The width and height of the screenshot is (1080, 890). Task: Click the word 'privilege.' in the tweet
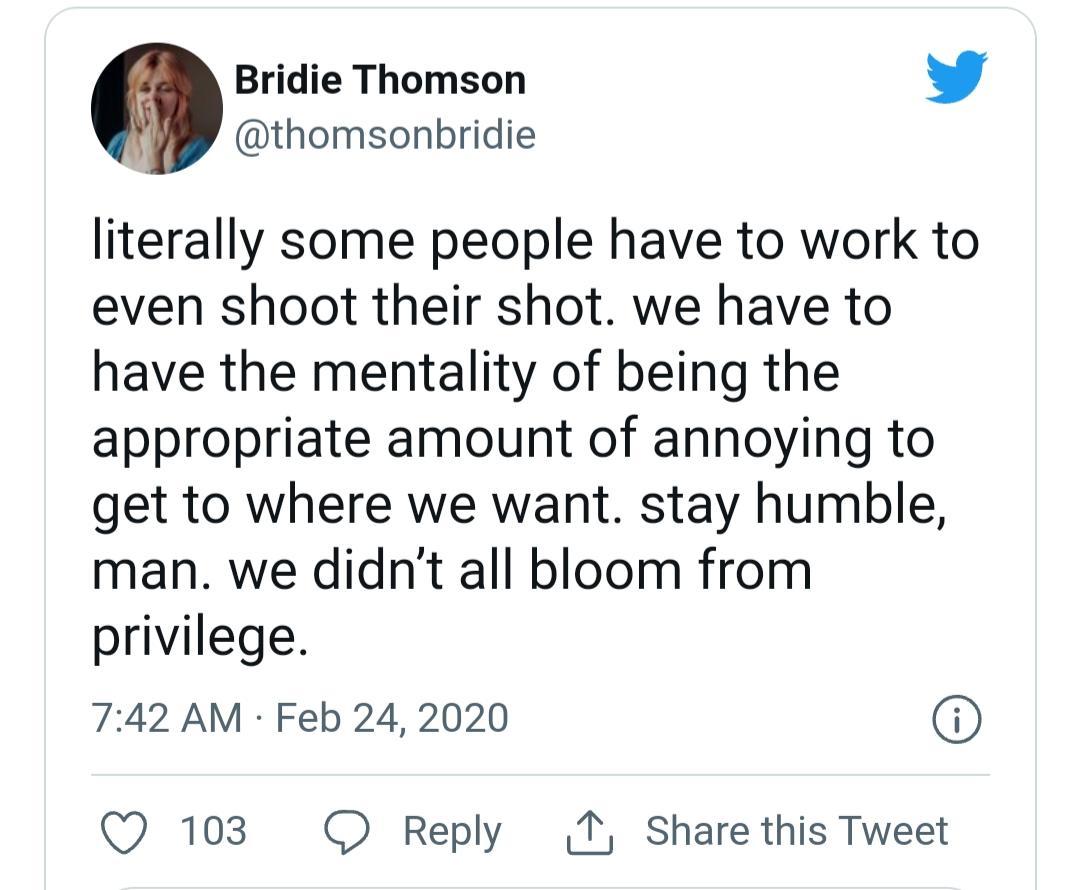(x=200, y=639)
